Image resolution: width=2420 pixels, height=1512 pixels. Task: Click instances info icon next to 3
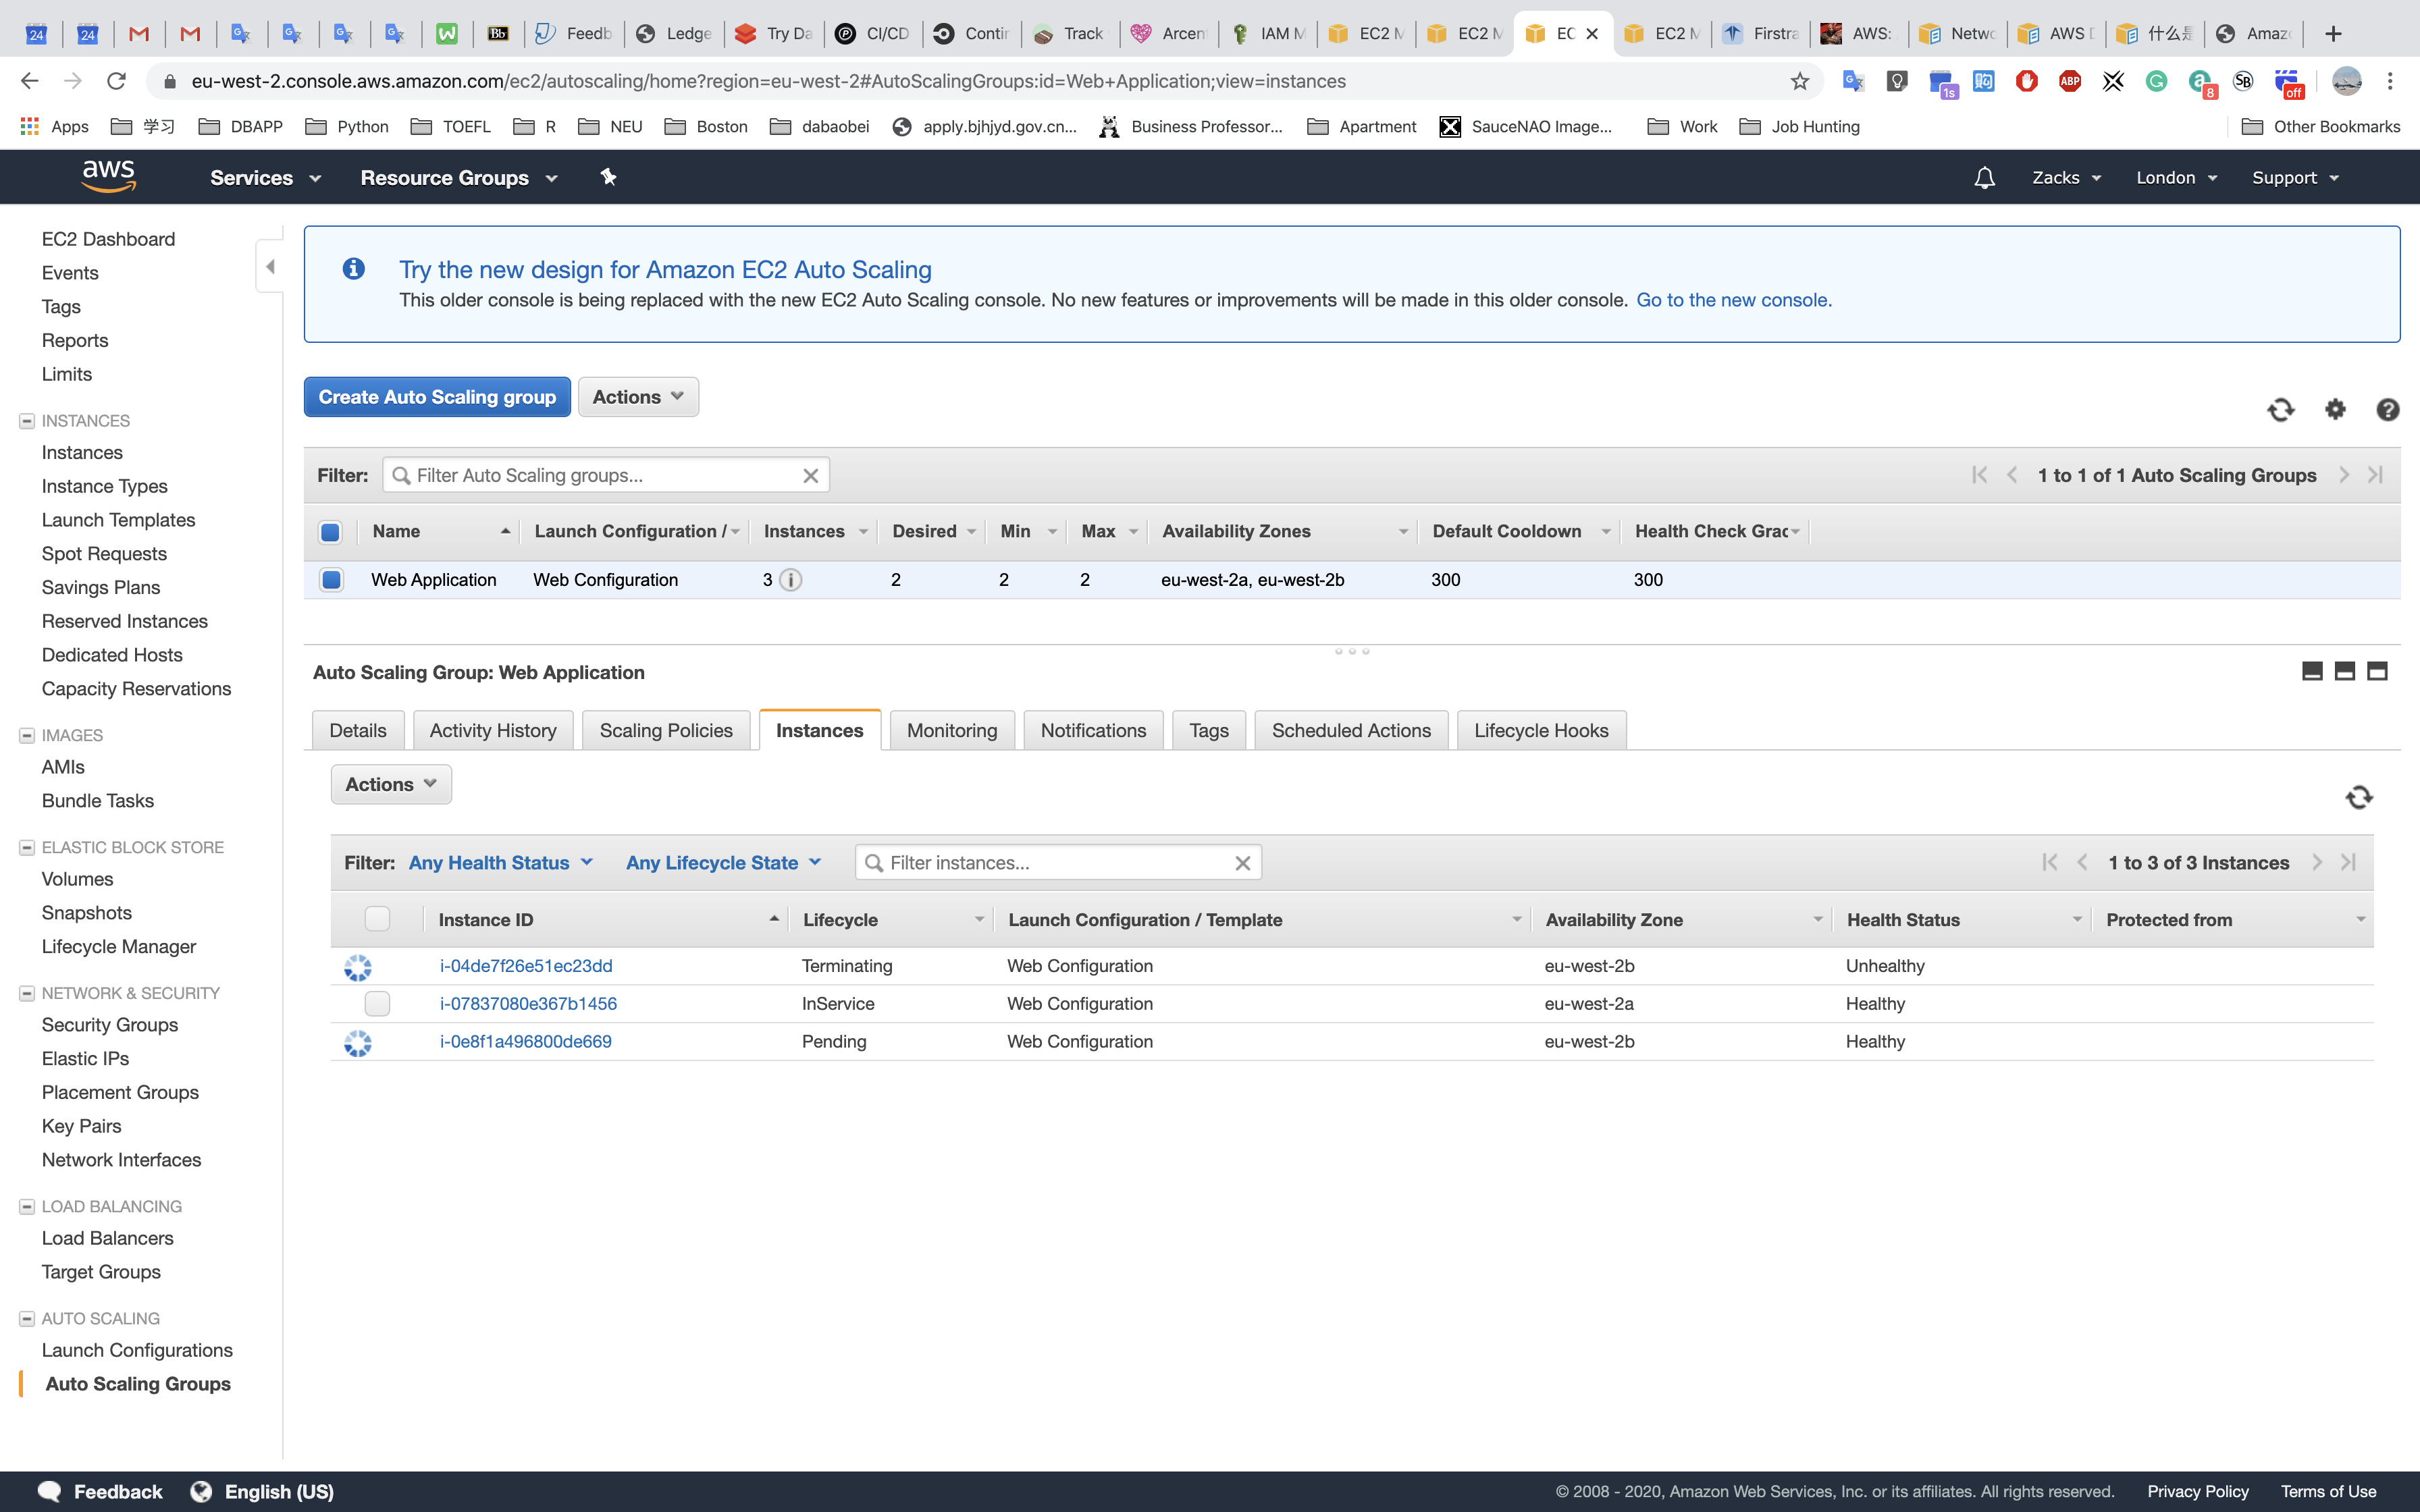(790, 580)
